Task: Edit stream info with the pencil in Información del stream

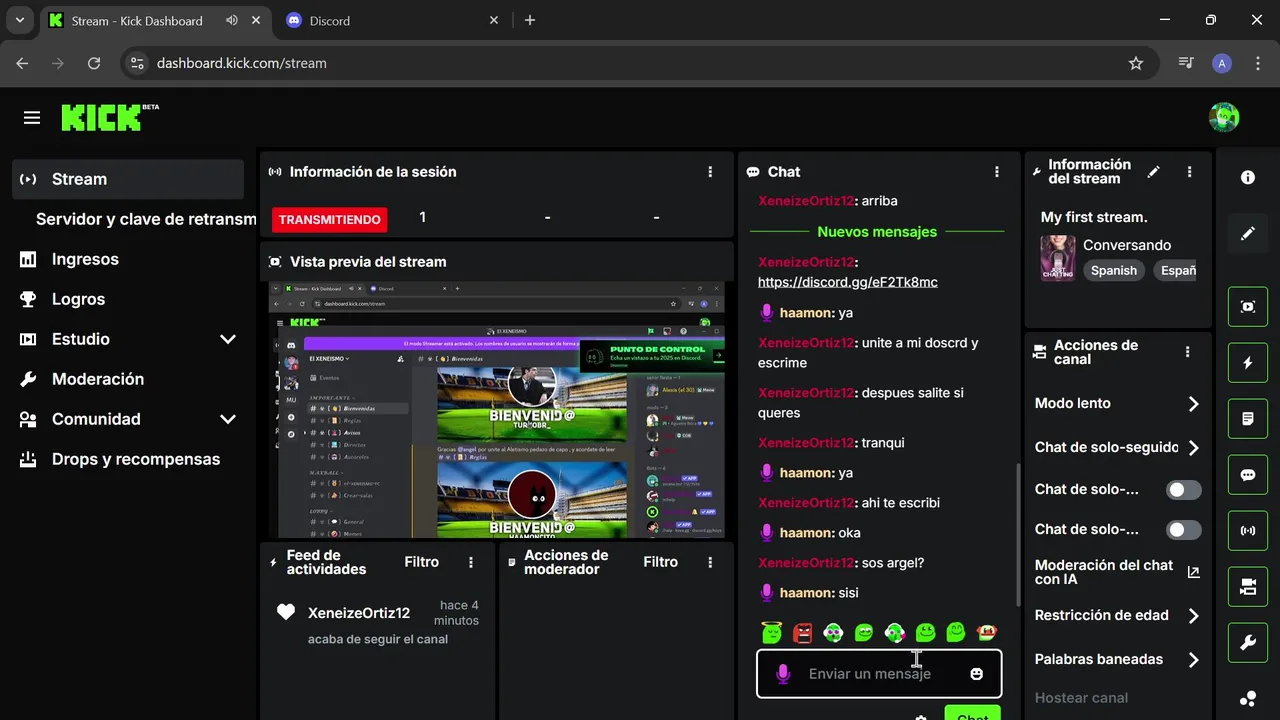Action: [x=1154, y=172]
